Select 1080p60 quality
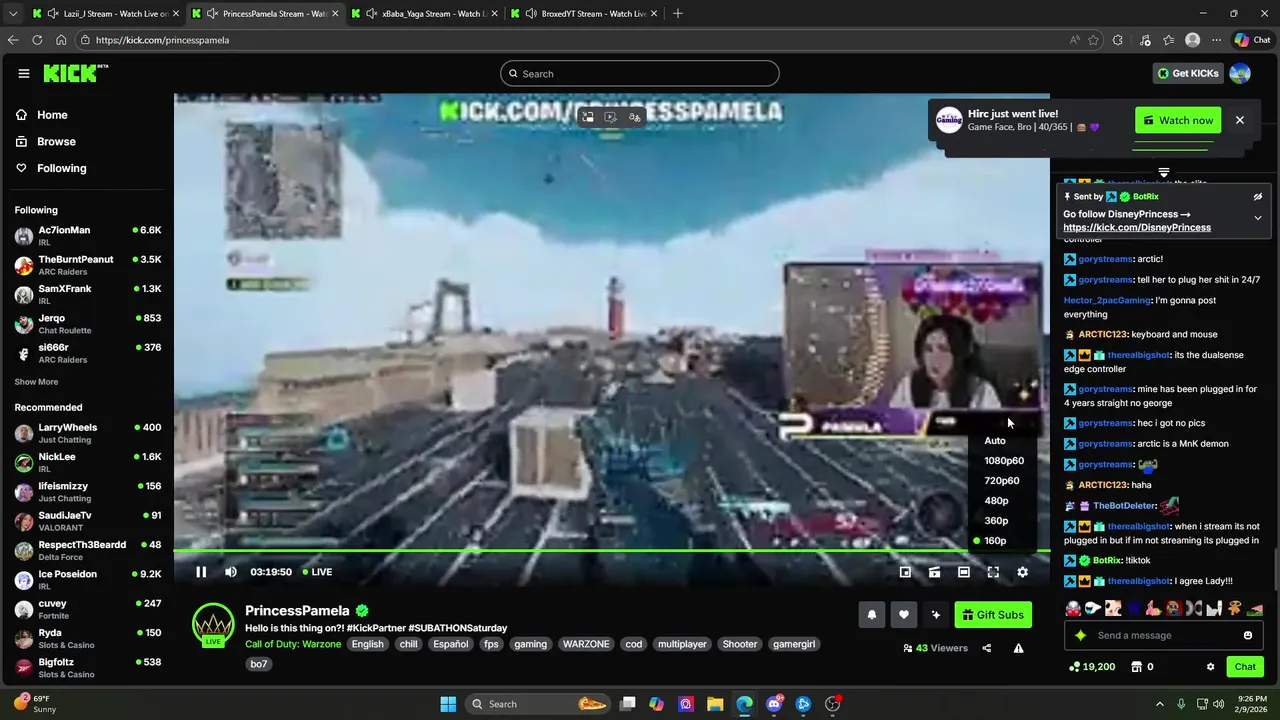1280x720 pixels. click(x=1003, y=460)
